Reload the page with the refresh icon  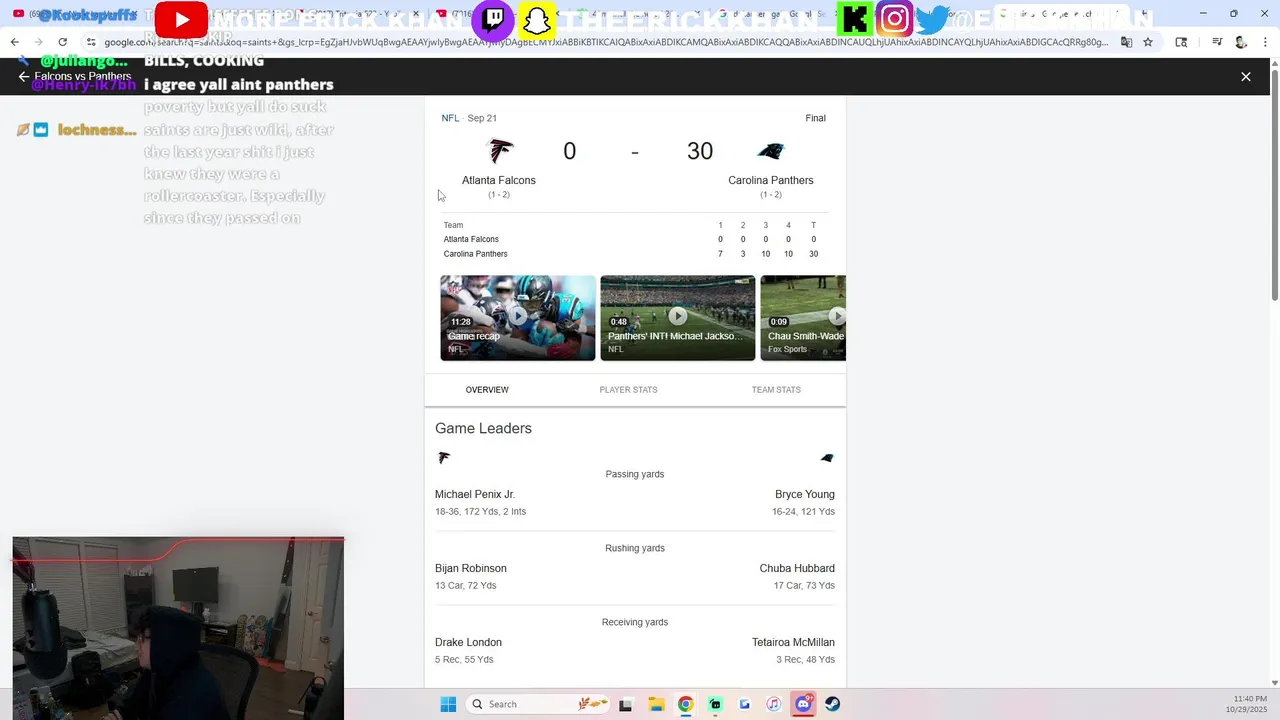(x=62, y=42)
